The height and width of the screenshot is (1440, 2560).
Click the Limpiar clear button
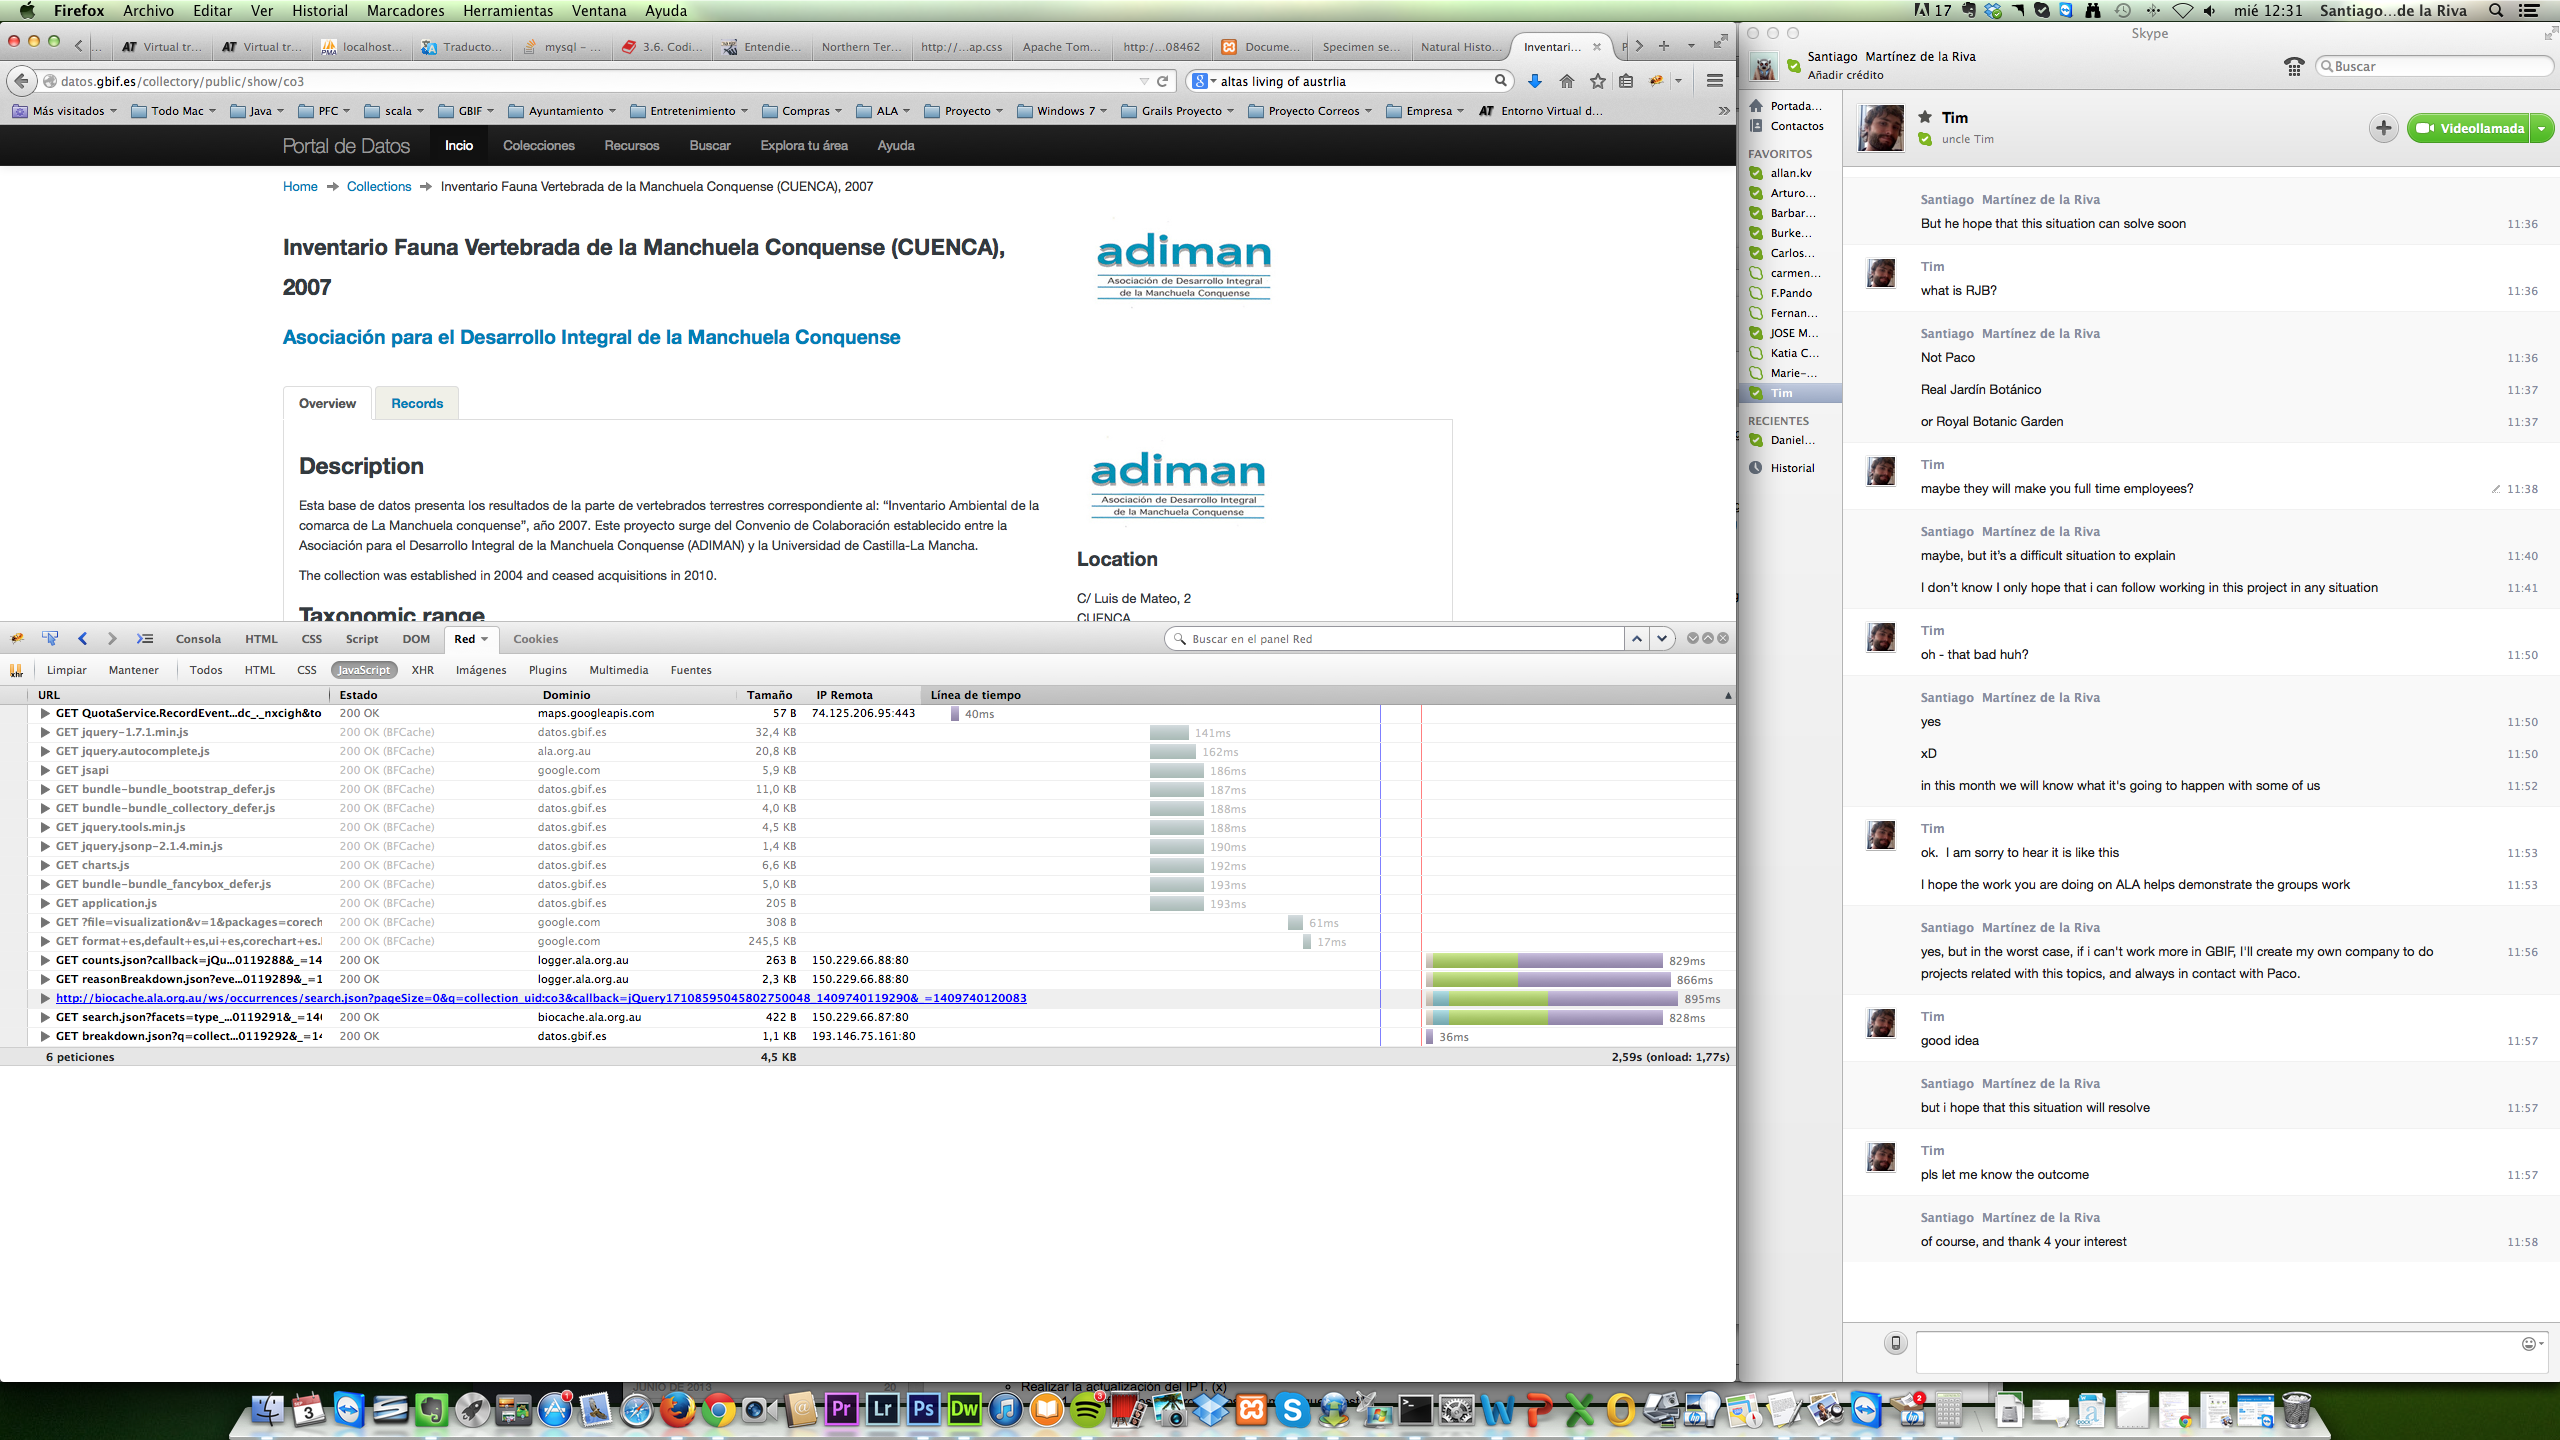pos(67,670)
